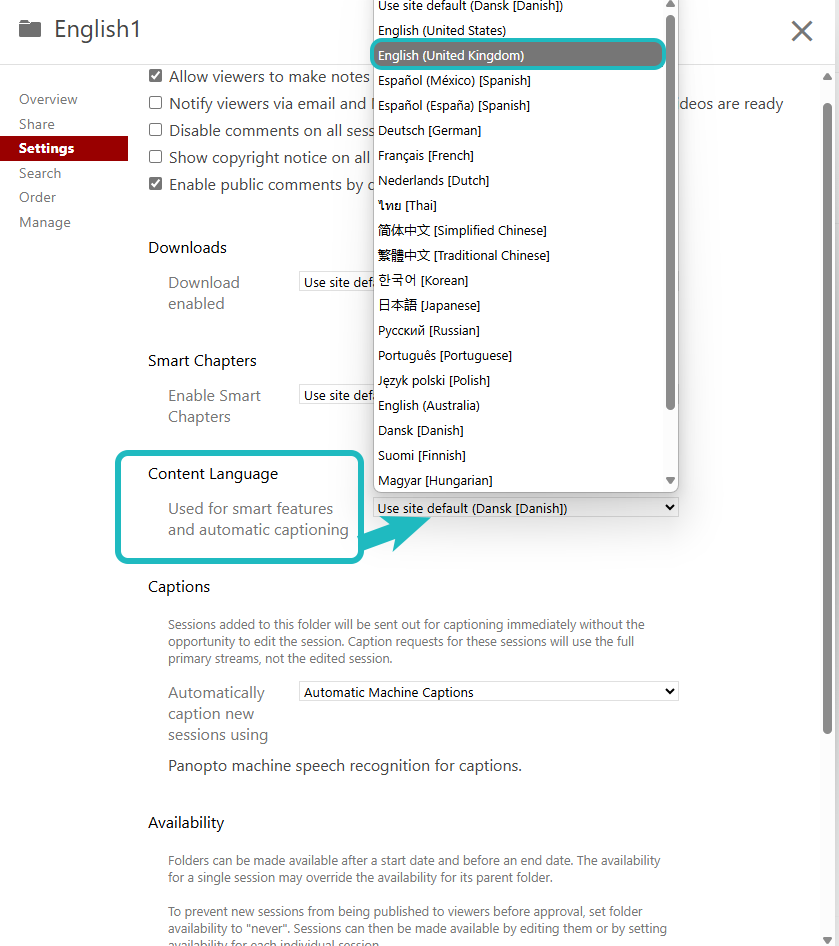
Task: Go to the Manage tab
Action: [x=45, y=222]
